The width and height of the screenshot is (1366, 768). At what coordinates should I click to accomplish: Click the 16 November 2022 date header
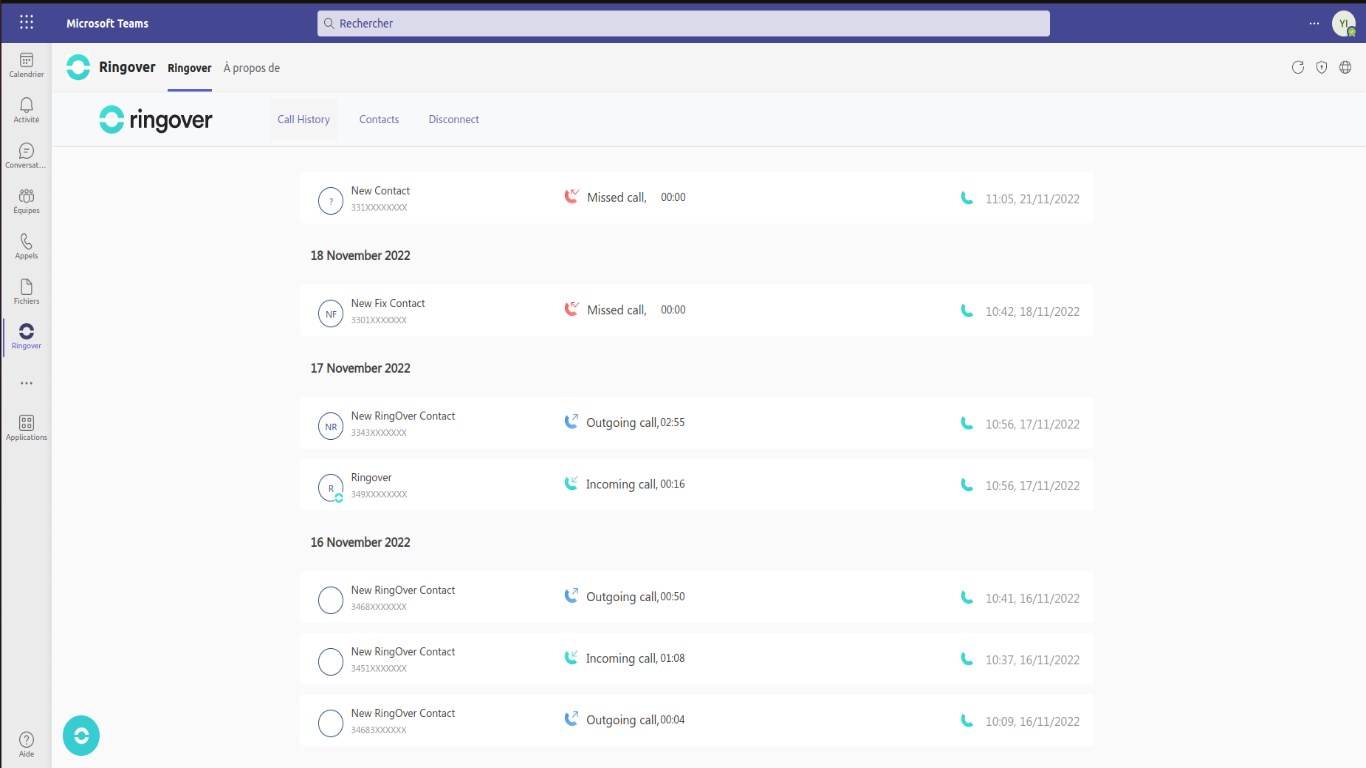coord(360,542)
